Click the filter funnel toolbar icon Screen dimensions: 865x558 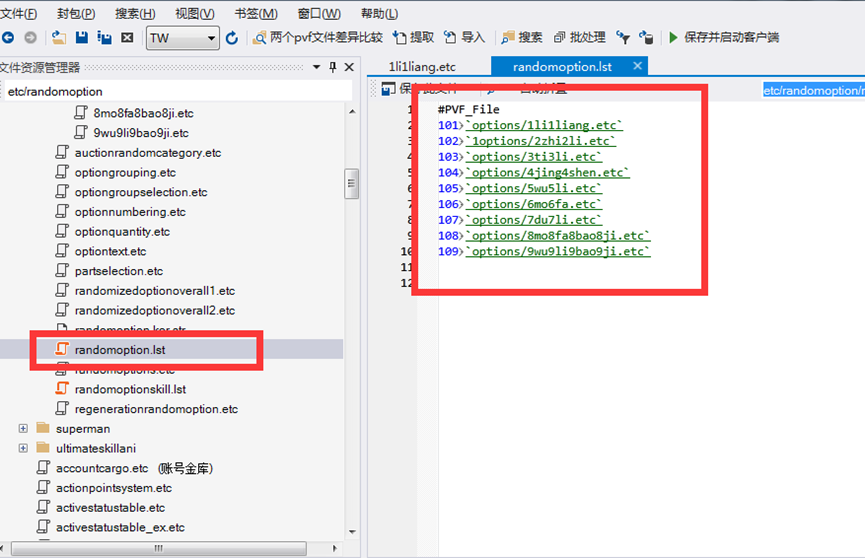622,38
